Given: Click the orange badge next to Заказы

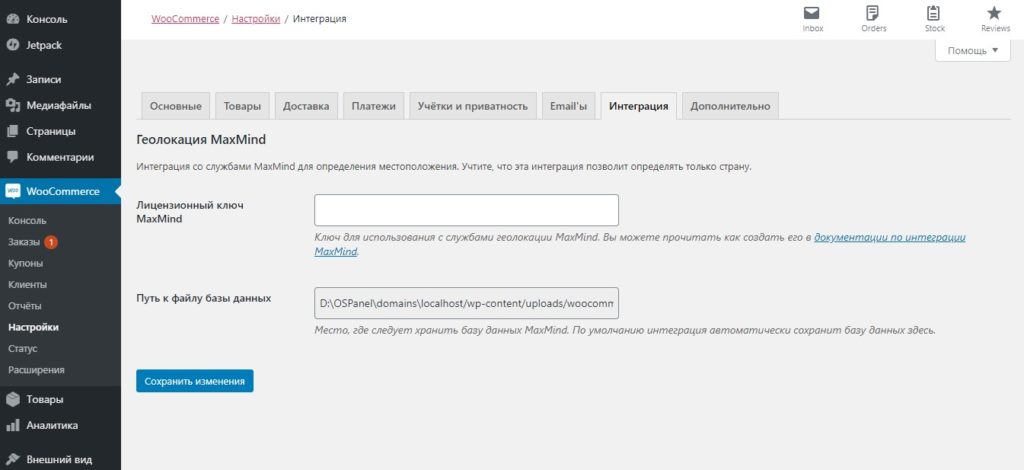Looking at the screenshot, I should tap(51, 242).
